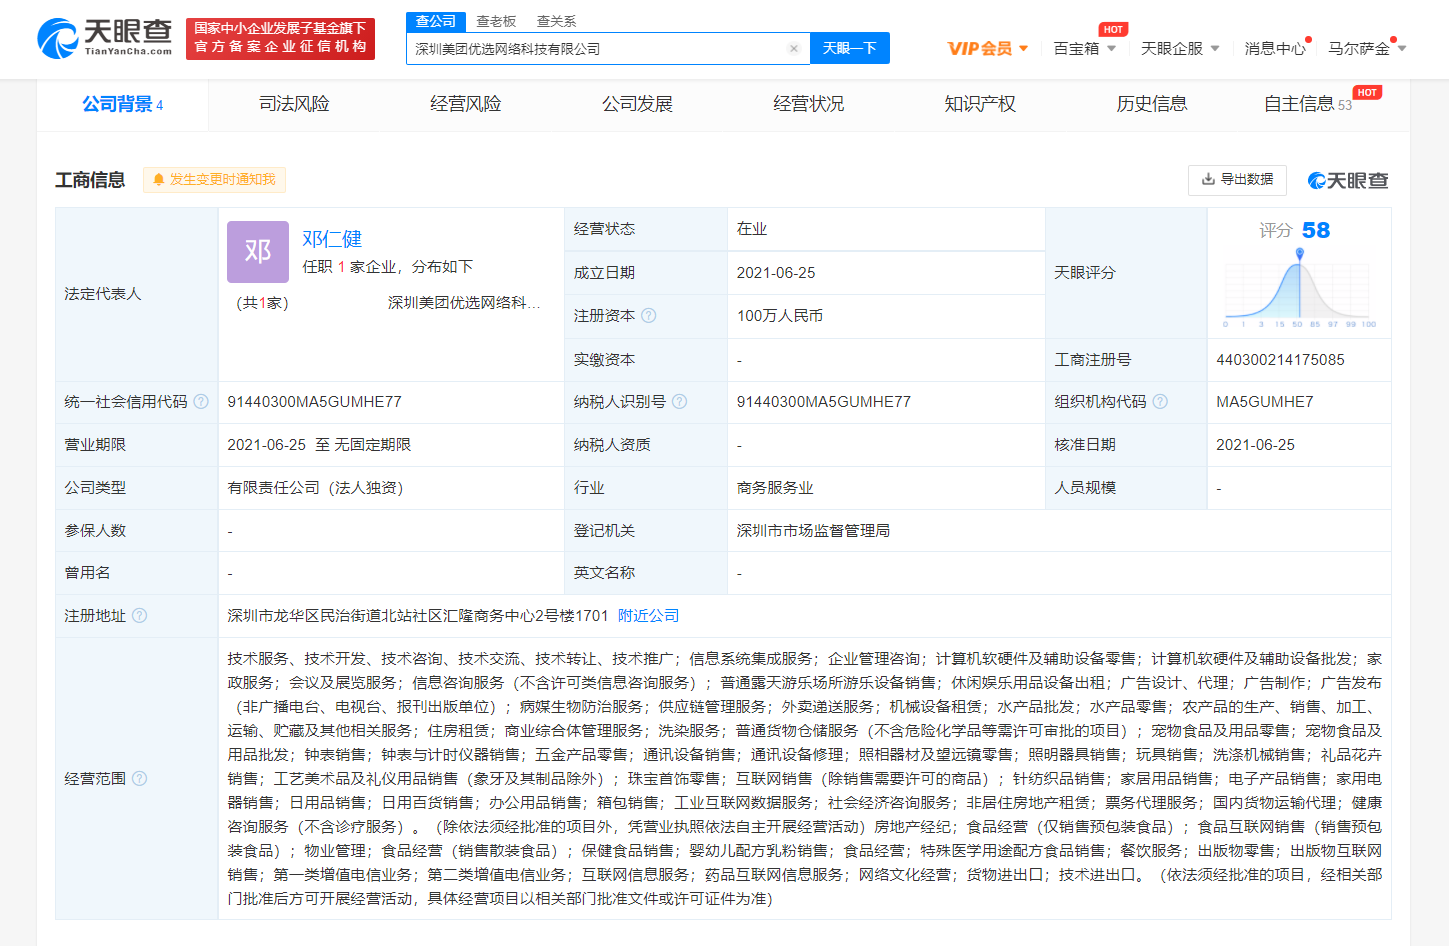Open the 附近公司 link

point(648,616)
